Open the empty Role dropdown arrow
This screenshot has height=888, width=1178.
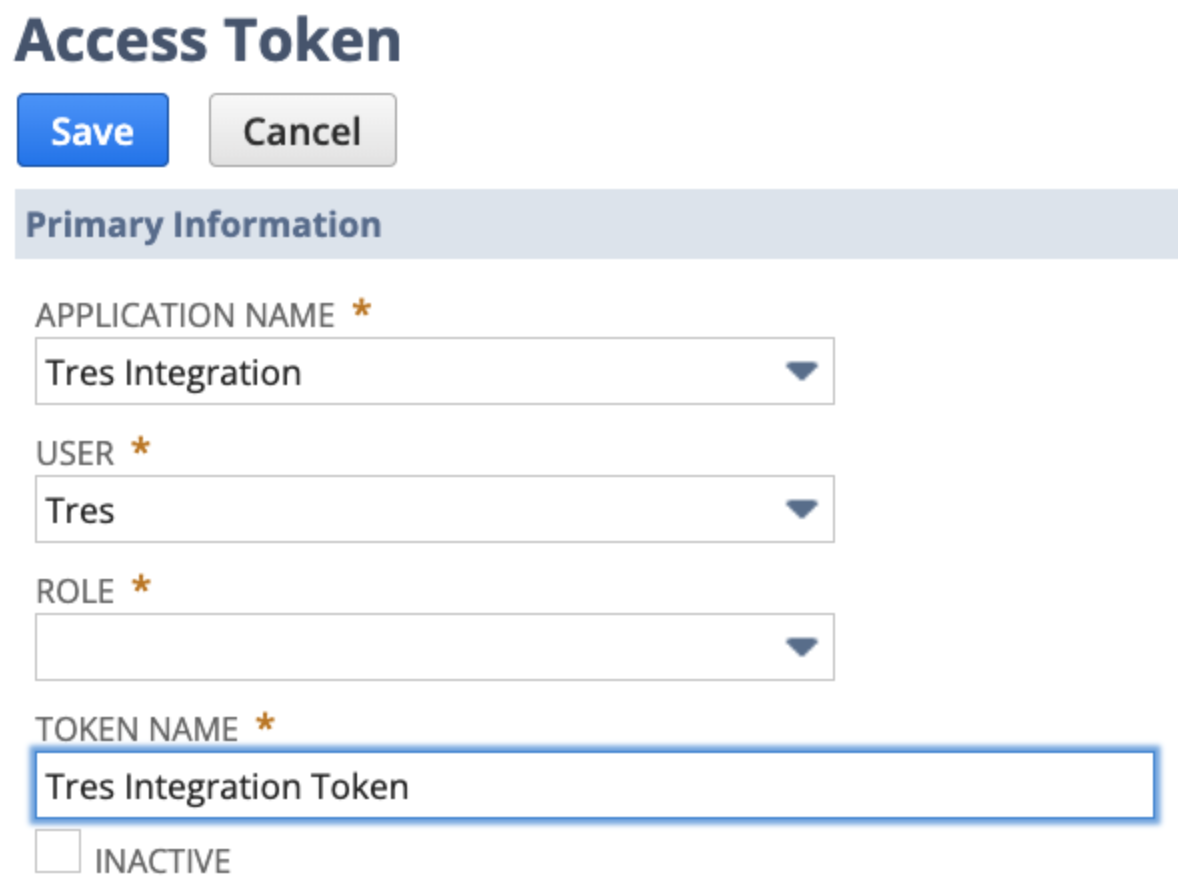tap(801, 647)
